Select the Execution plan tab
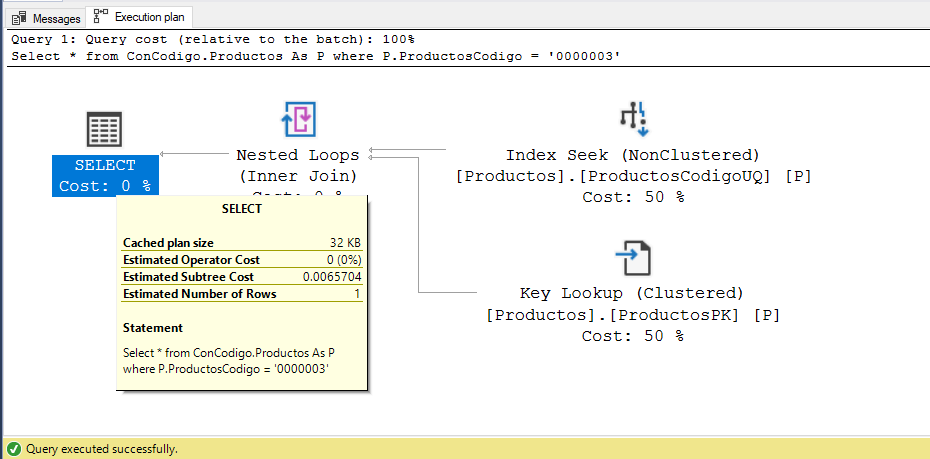 [x=139, y=17]
